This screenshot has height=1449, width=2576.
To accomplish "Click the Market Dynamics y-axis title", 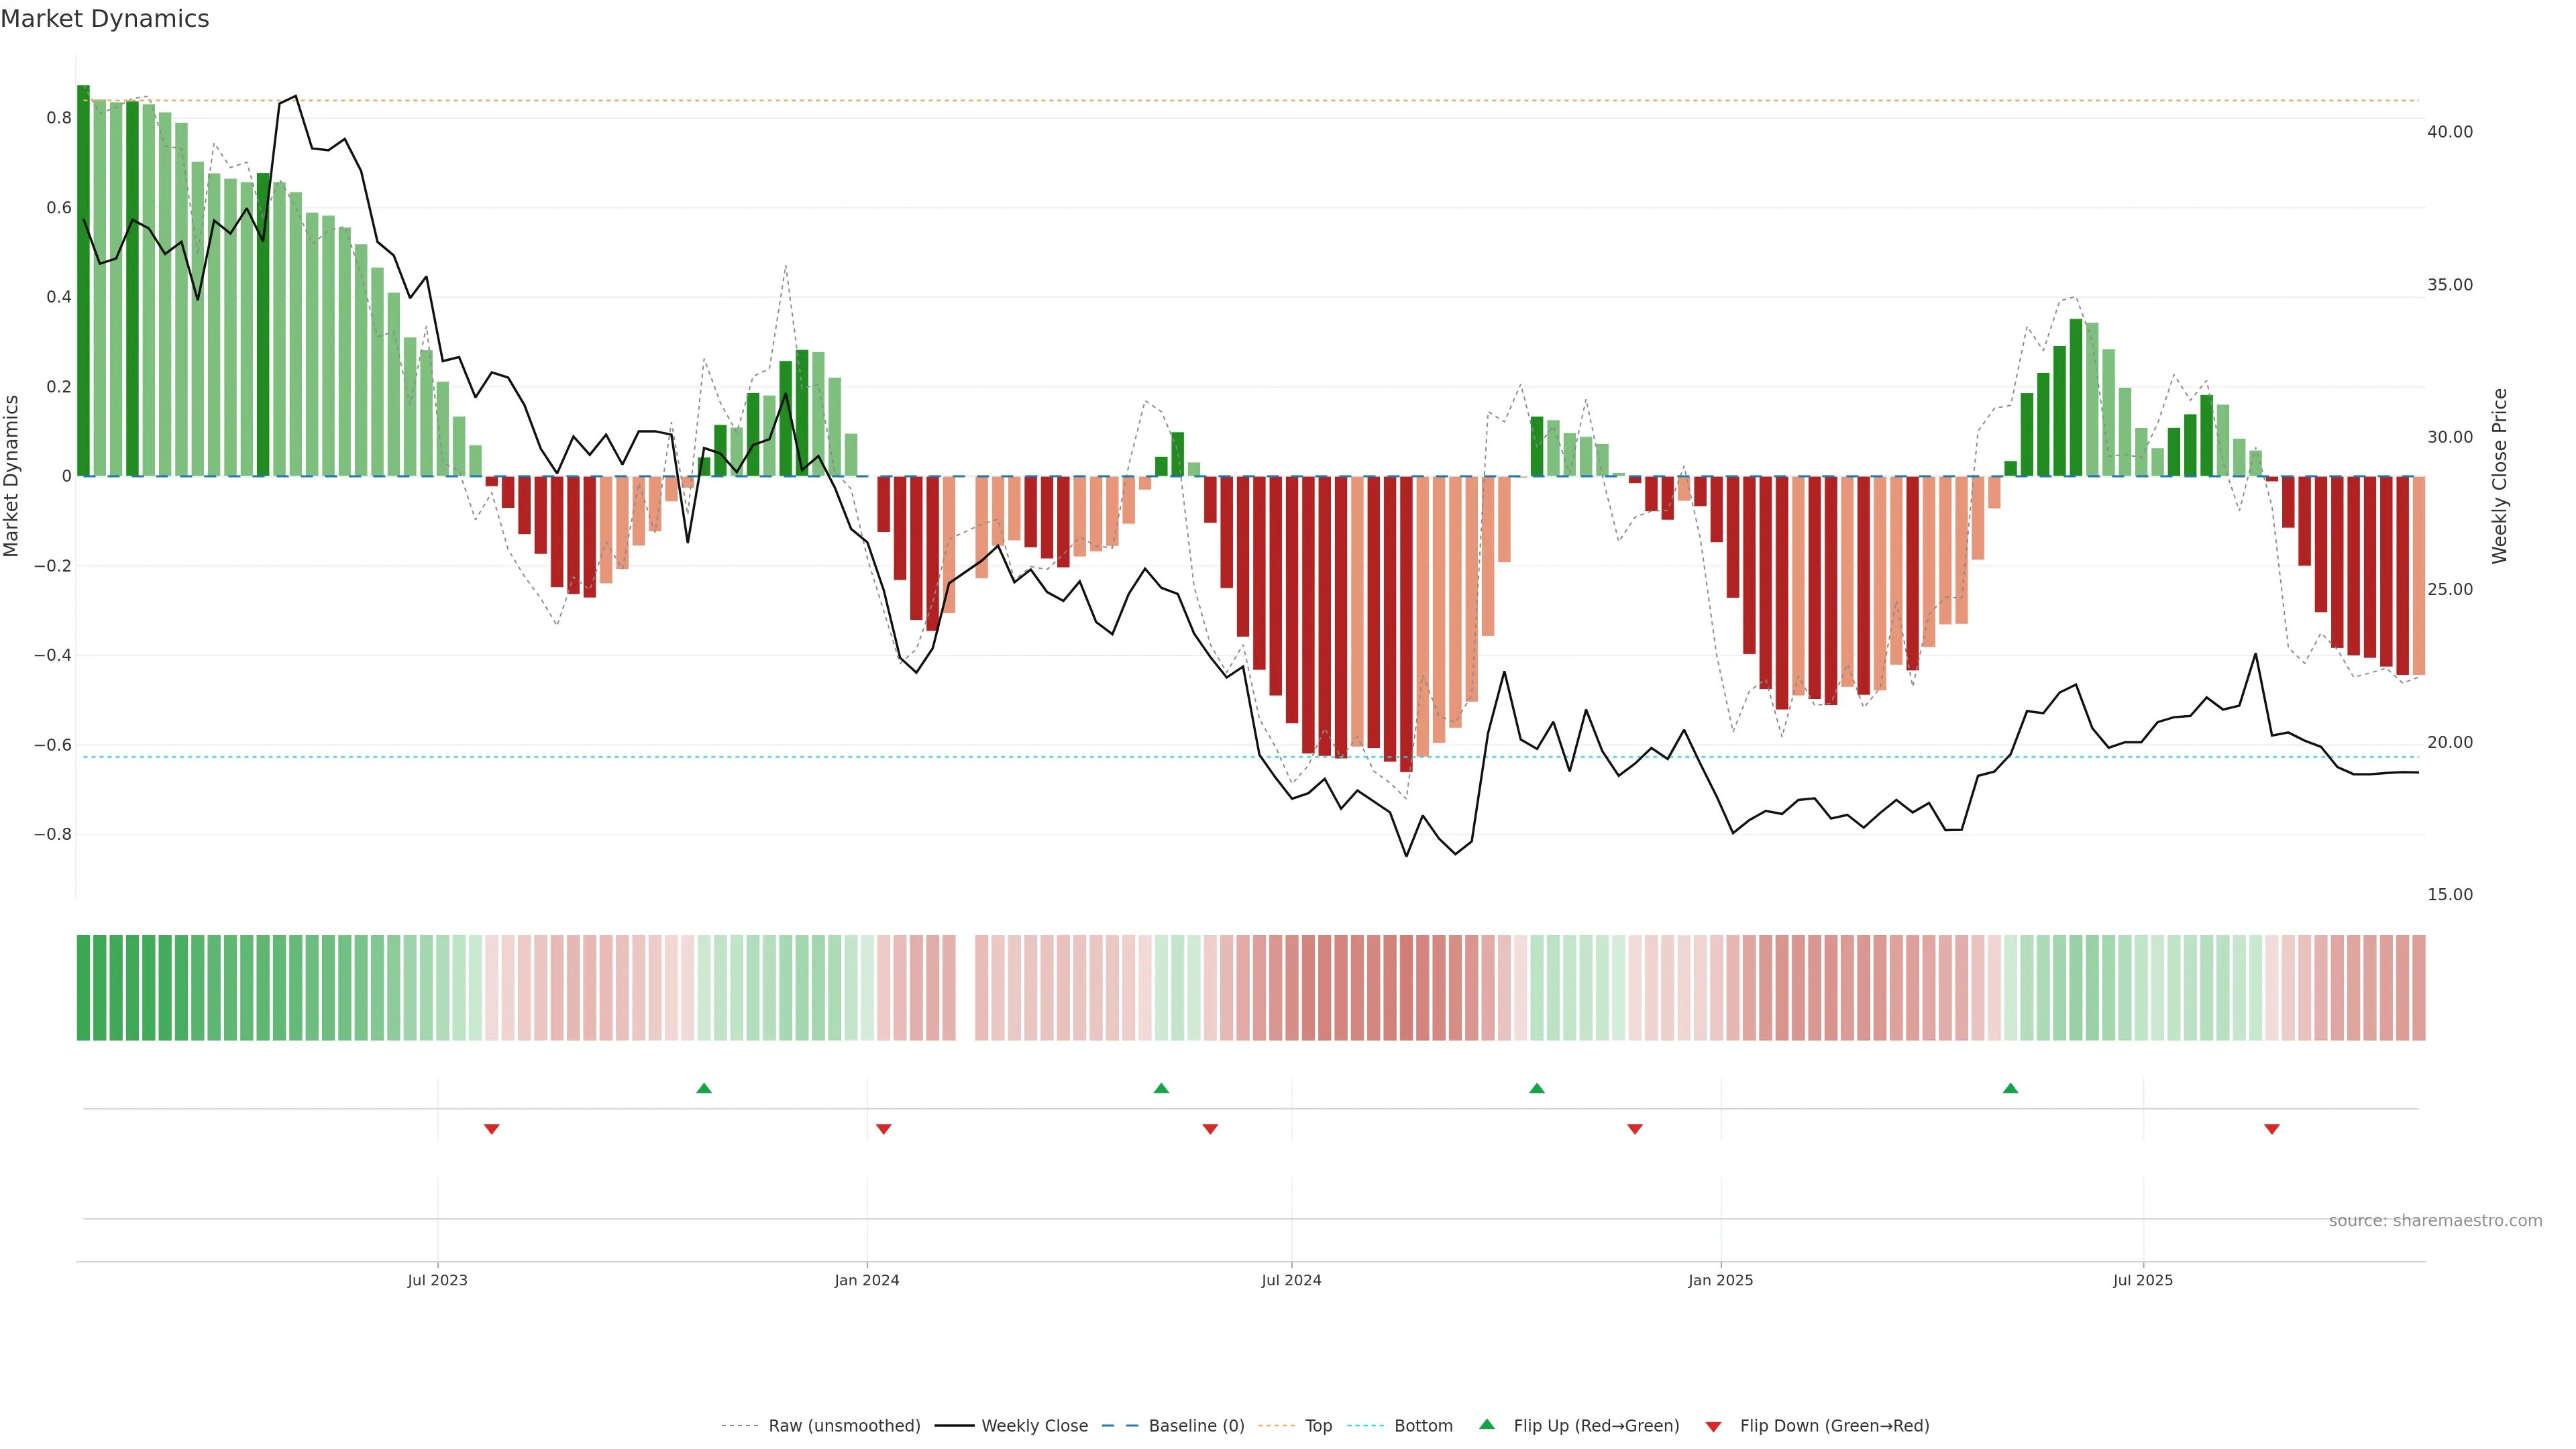I will [12, 476].
